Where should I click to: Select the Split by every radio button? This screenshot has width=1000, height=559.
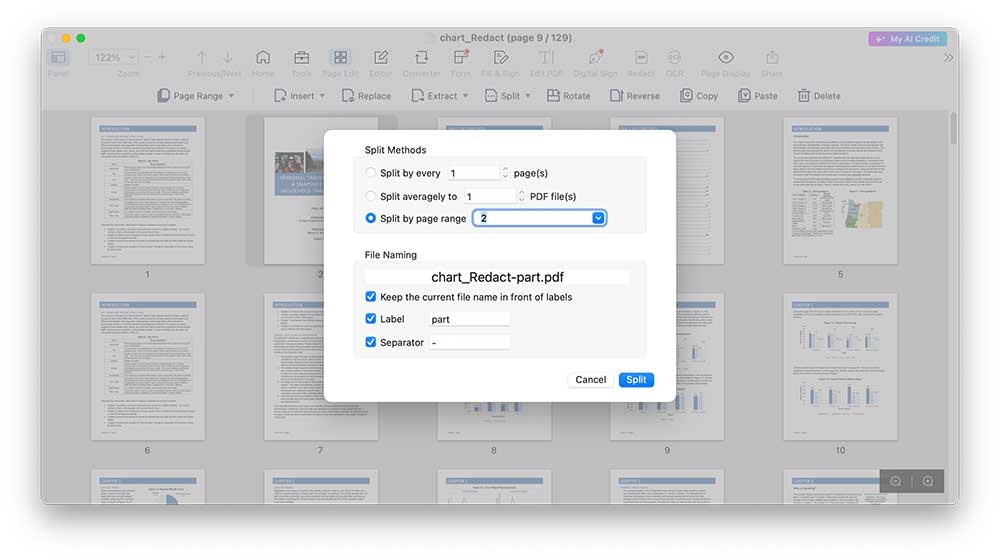click(371, 173)
